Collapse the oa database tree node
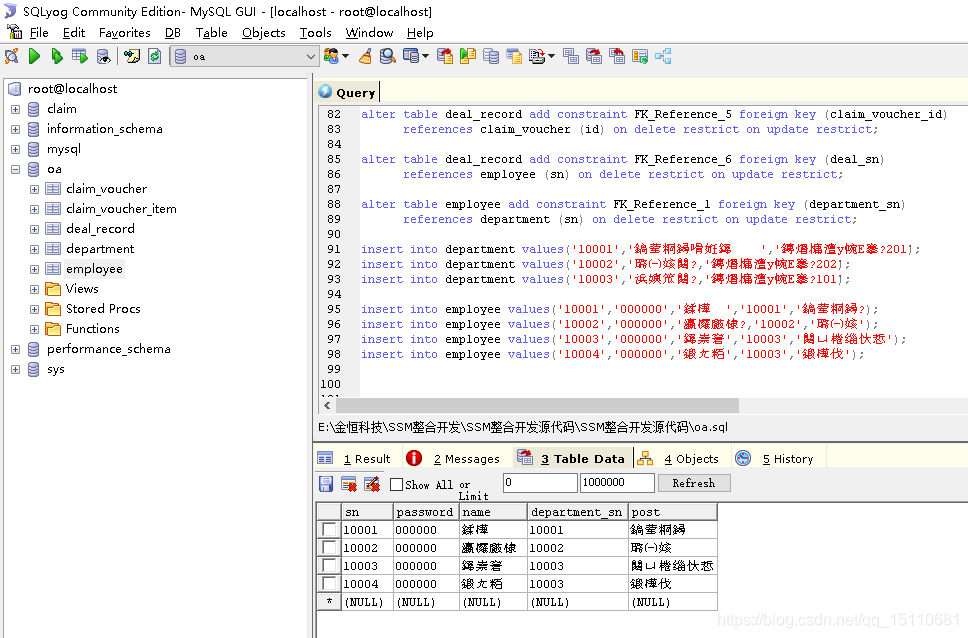 point(15,168)
